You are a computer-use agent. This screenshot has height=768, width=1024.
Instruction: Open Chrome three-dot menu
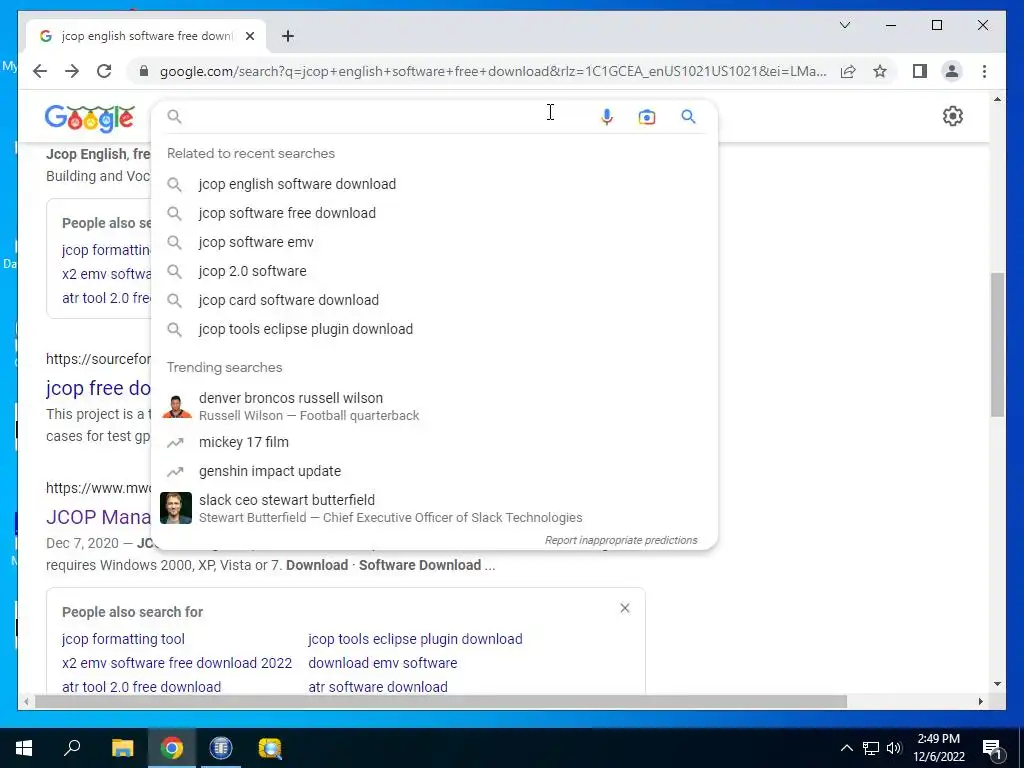click(x=984, y=71)
